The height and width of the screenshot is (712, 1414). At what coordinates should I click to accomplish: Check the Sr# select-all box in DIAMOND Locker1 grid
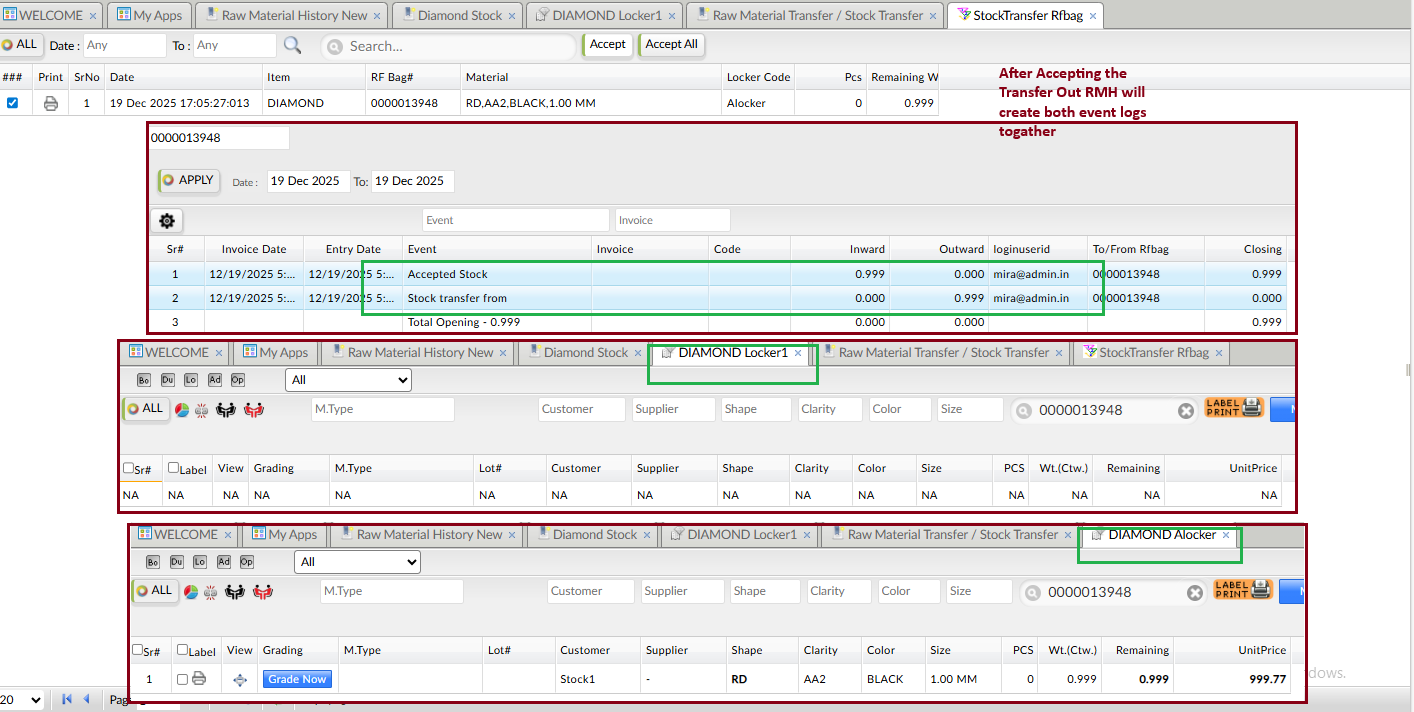[x=128, y=468]
